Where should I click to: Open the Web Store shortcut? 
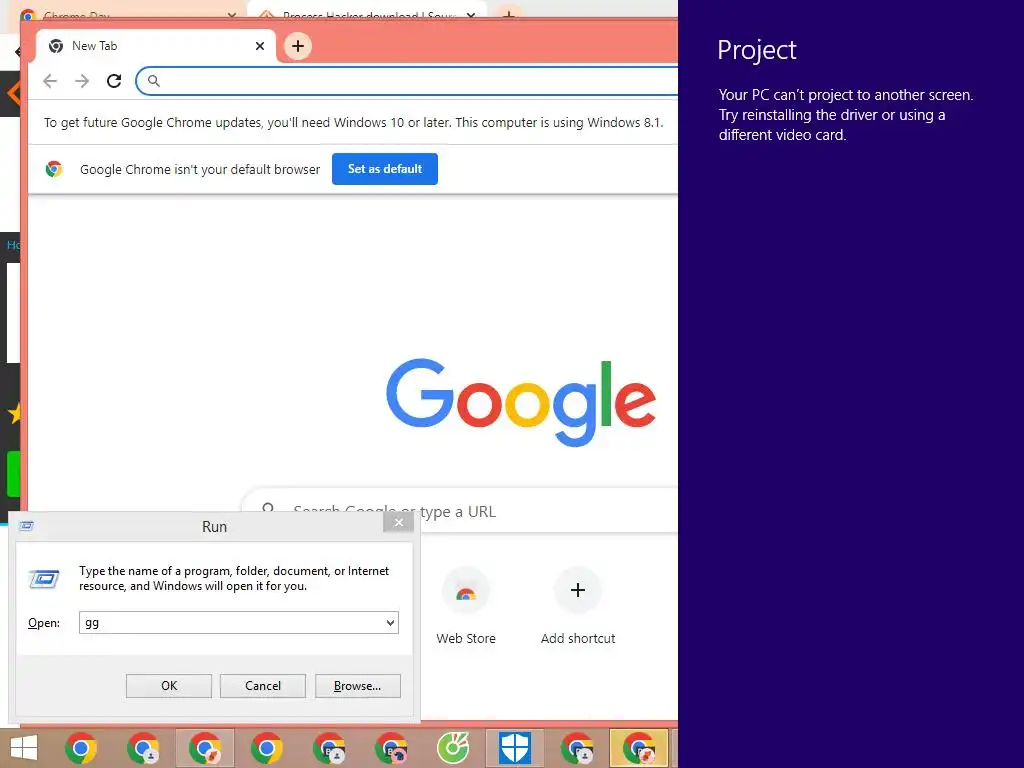(466, 607)
